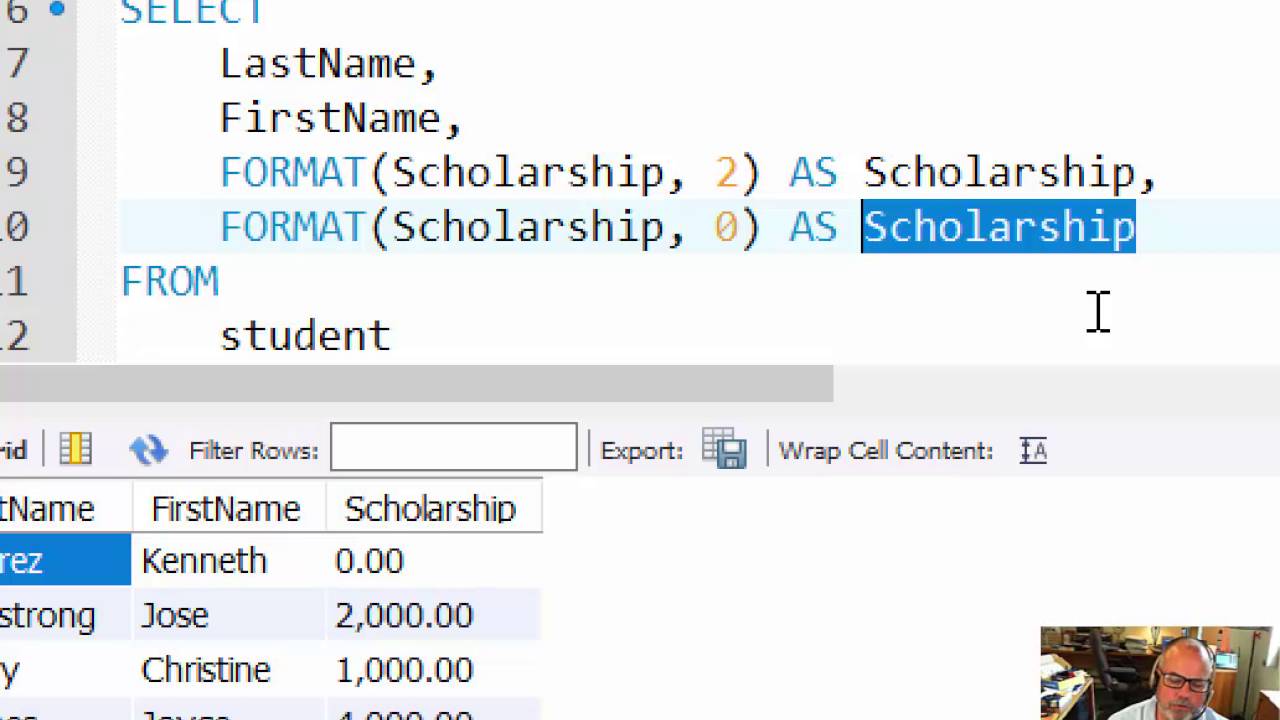Click the webcam video thumbnail
This screenshot has height=720, width=1280.
[x=1158, y=673]
